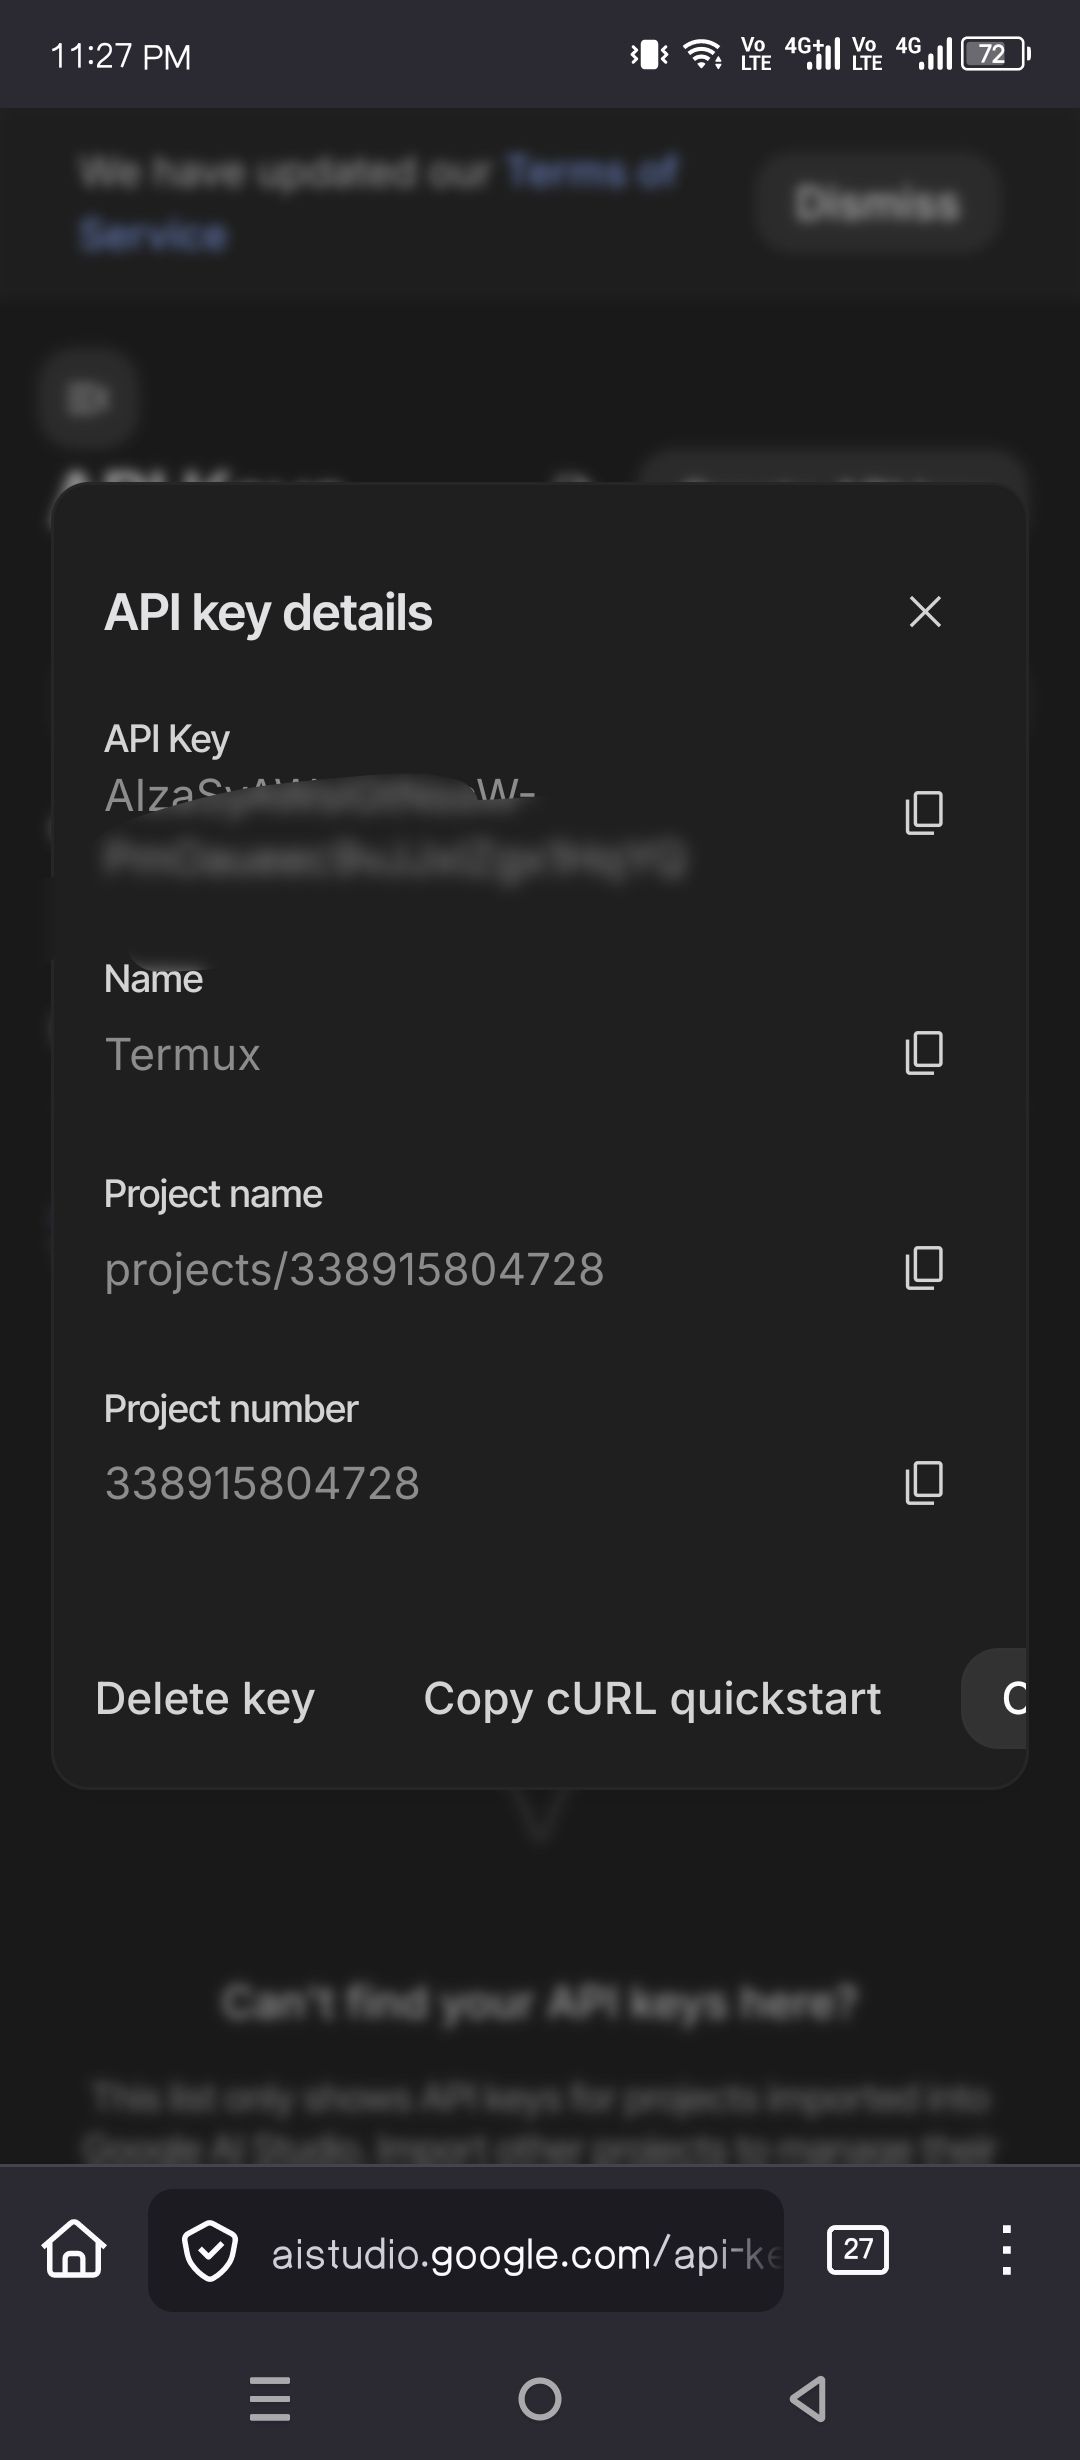
Task: Dismiss the Terms of Service notice
Action: click(875, 203)
